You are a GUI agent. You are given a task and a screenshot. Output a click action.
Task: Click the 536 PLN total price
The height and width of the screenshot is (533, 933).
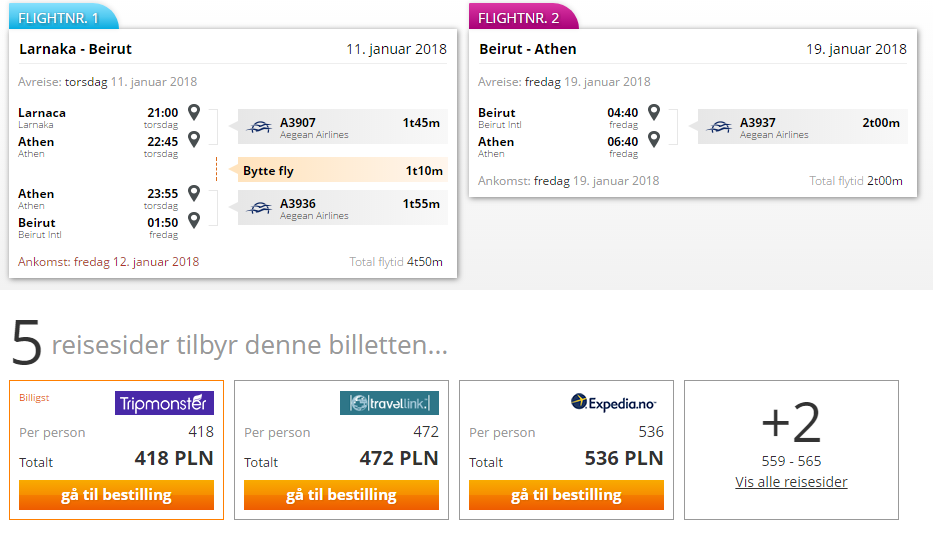[x=624, y=458]
